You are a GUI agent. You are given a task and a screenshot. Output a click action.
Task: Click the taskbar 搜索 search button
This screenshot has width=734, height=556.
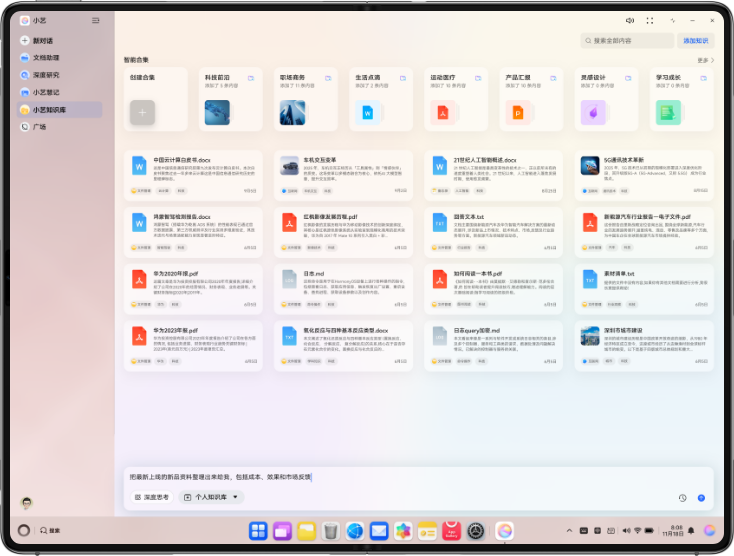[50, 530]
